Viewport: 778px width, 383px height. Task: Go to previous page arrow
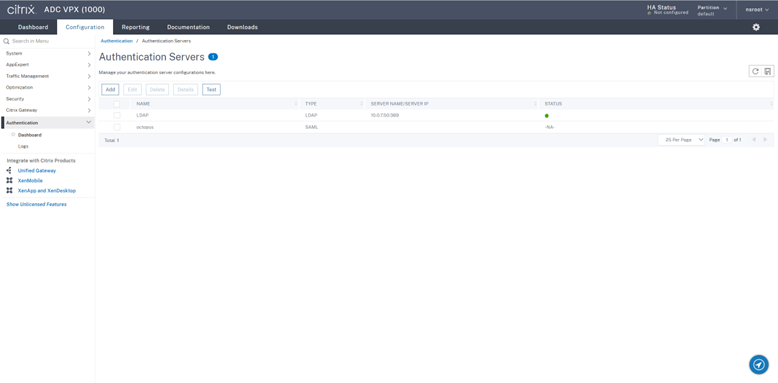(754, 140)
